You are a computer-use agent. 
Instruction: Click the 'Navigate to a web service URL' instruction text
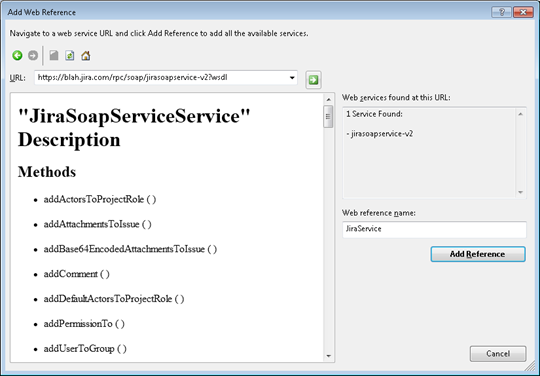click(159, 34)
